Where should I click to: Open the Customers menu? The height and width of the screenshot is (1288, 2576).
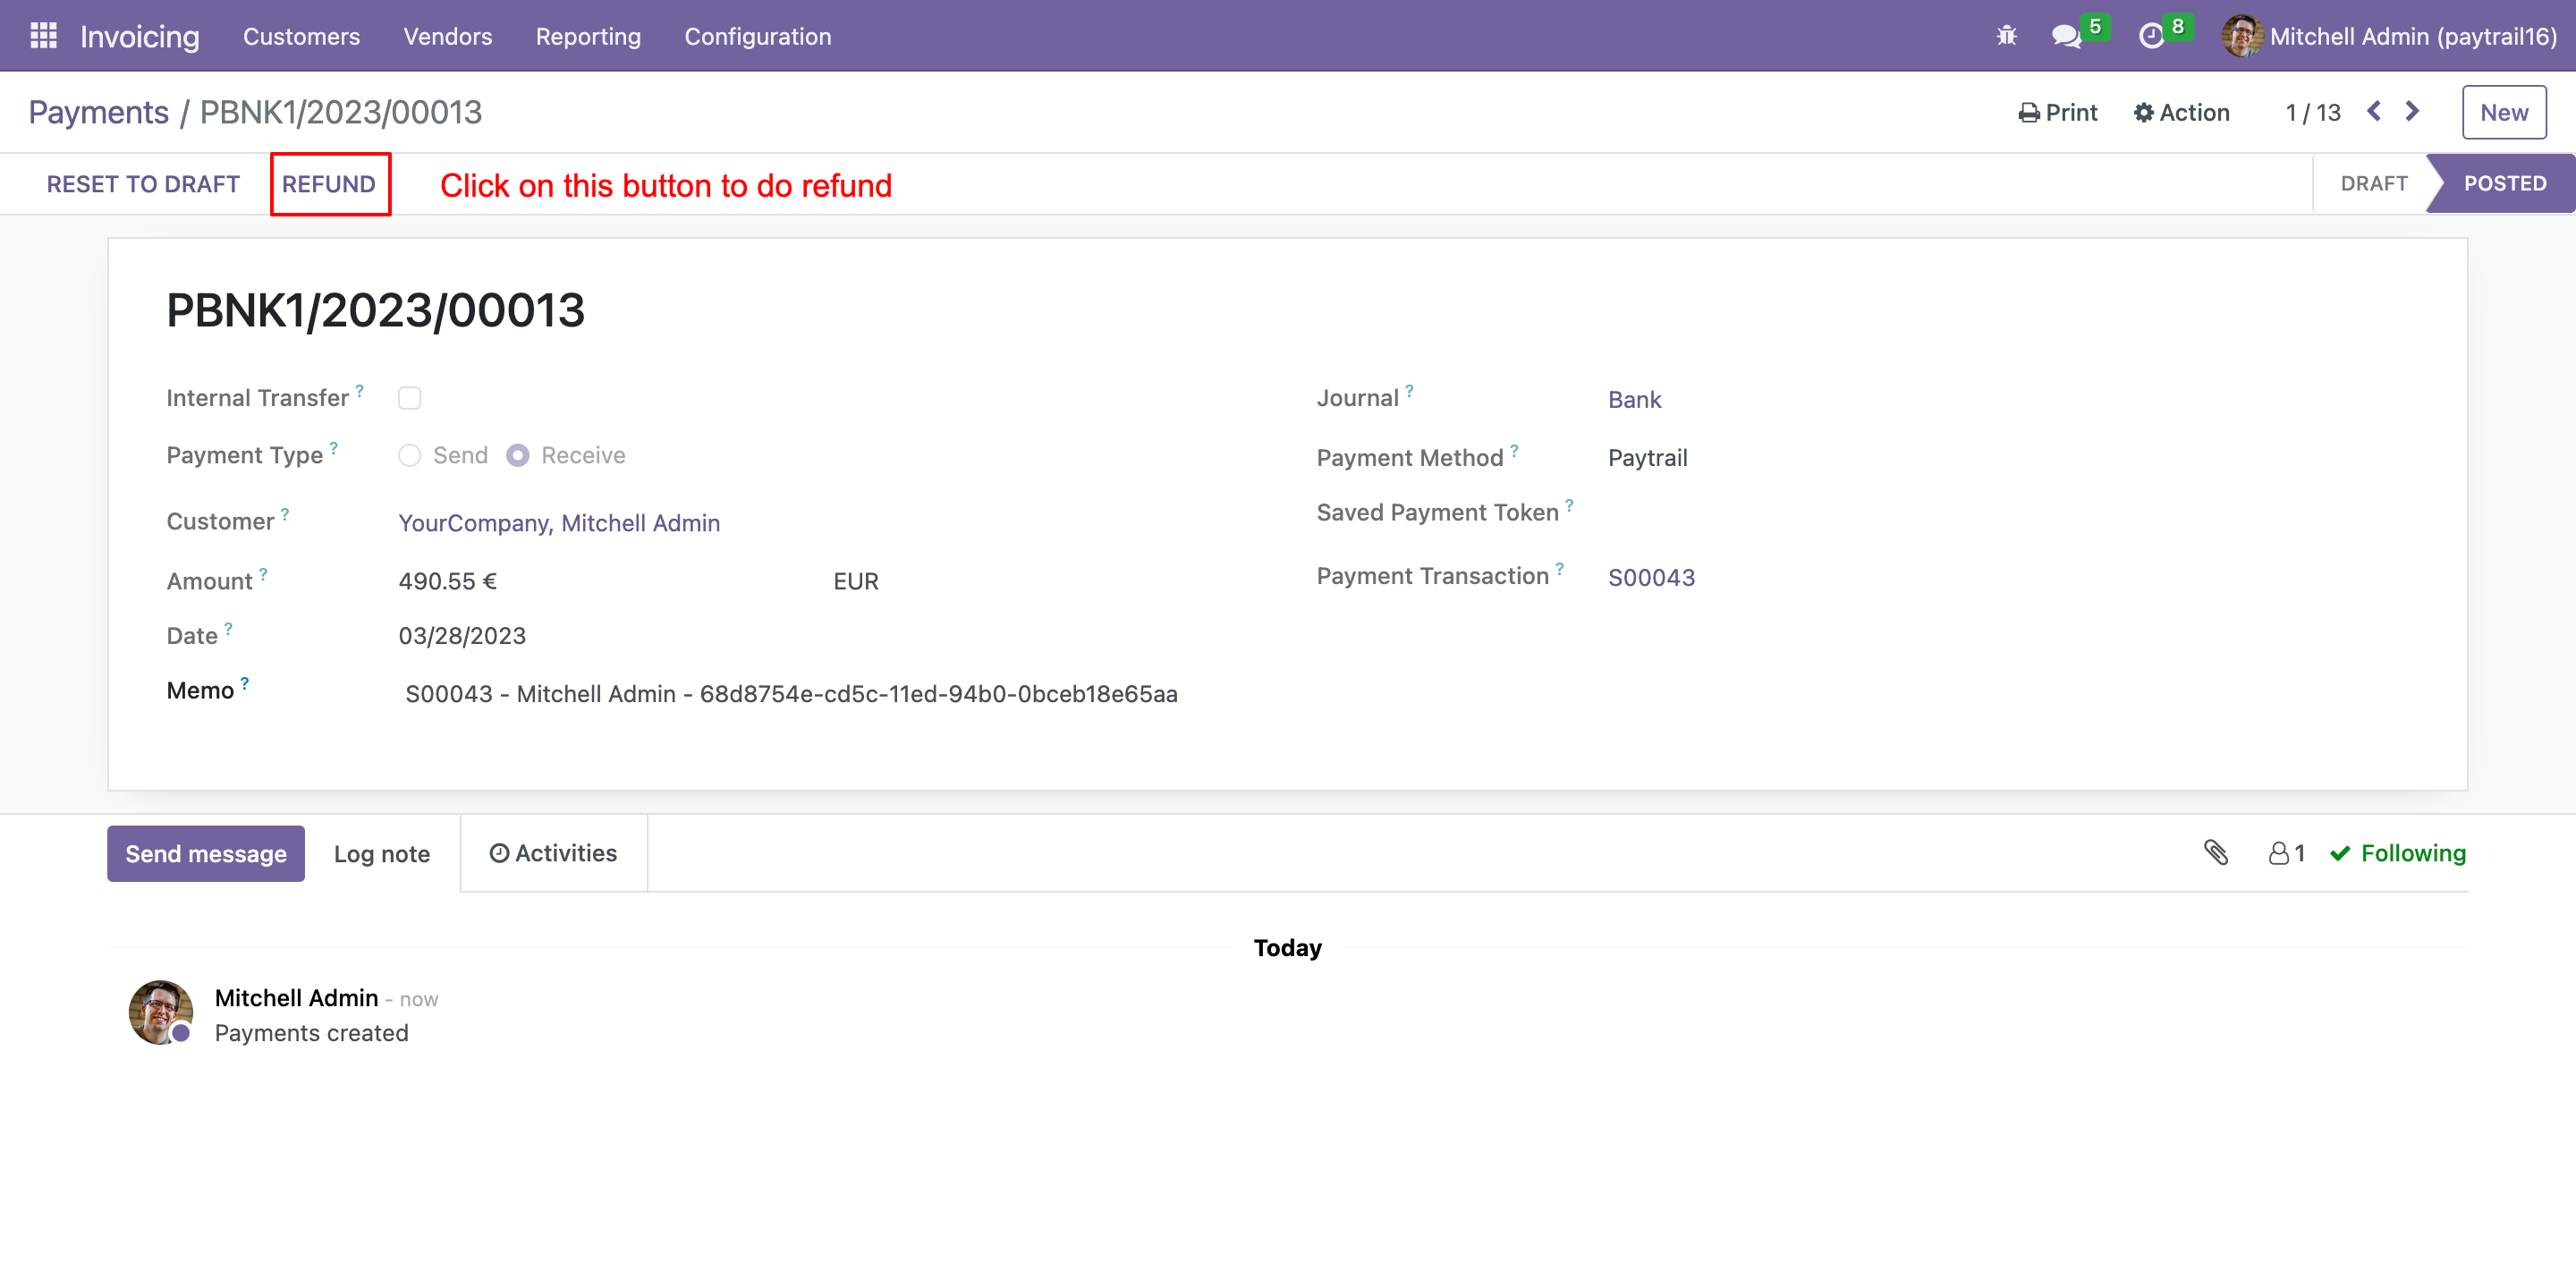[301, 36]
